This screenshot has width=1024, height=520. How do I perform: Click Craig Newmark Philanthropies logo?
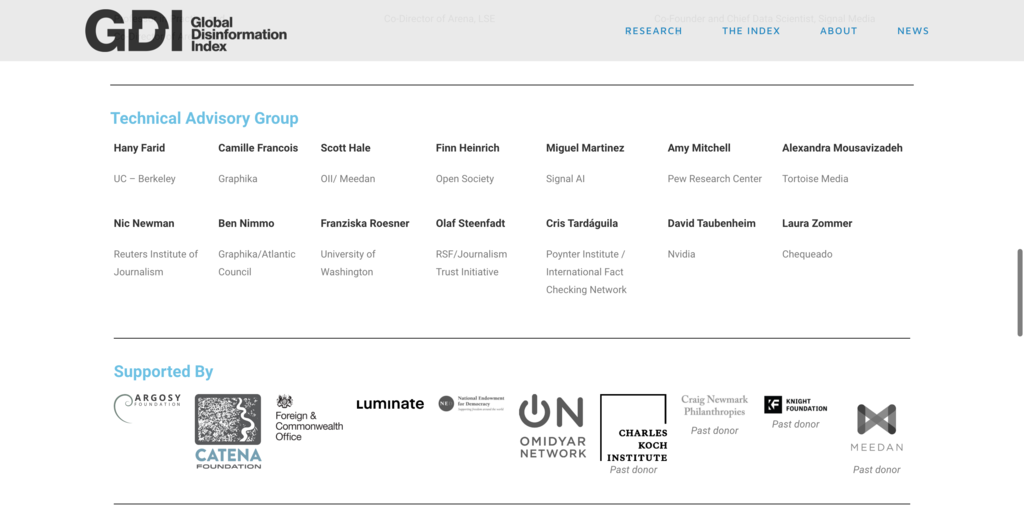coord(714,405)
